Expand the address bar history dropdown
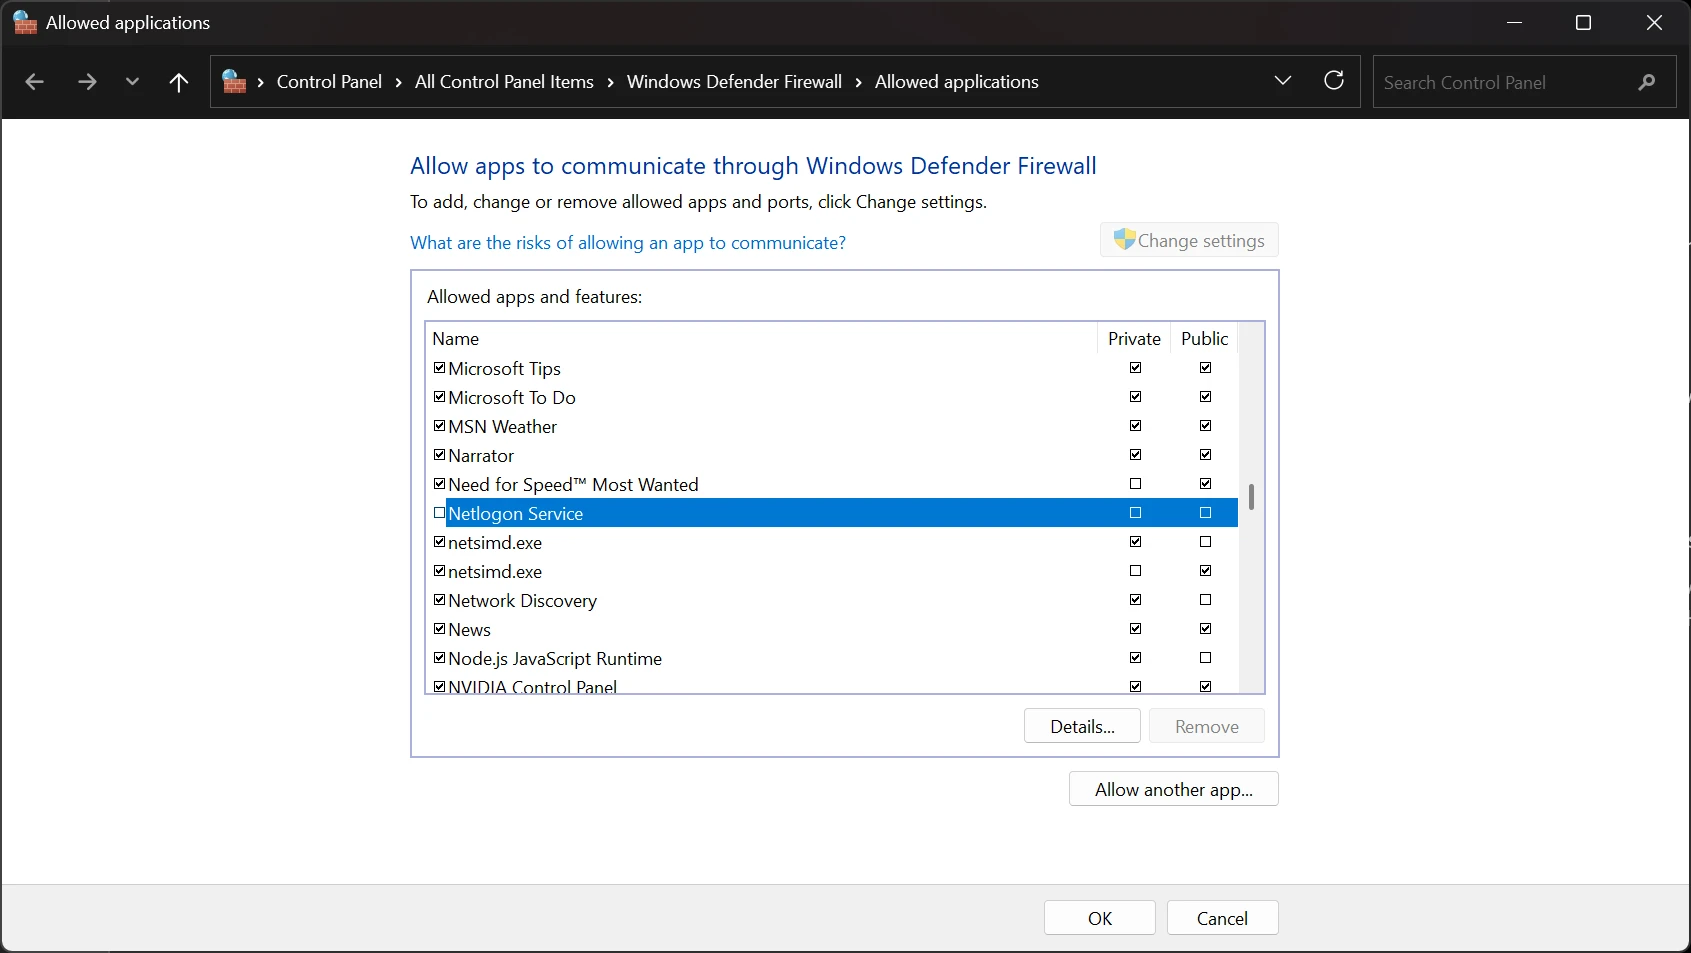Viewport: 1691px width, 953px height. (1283, 81)
